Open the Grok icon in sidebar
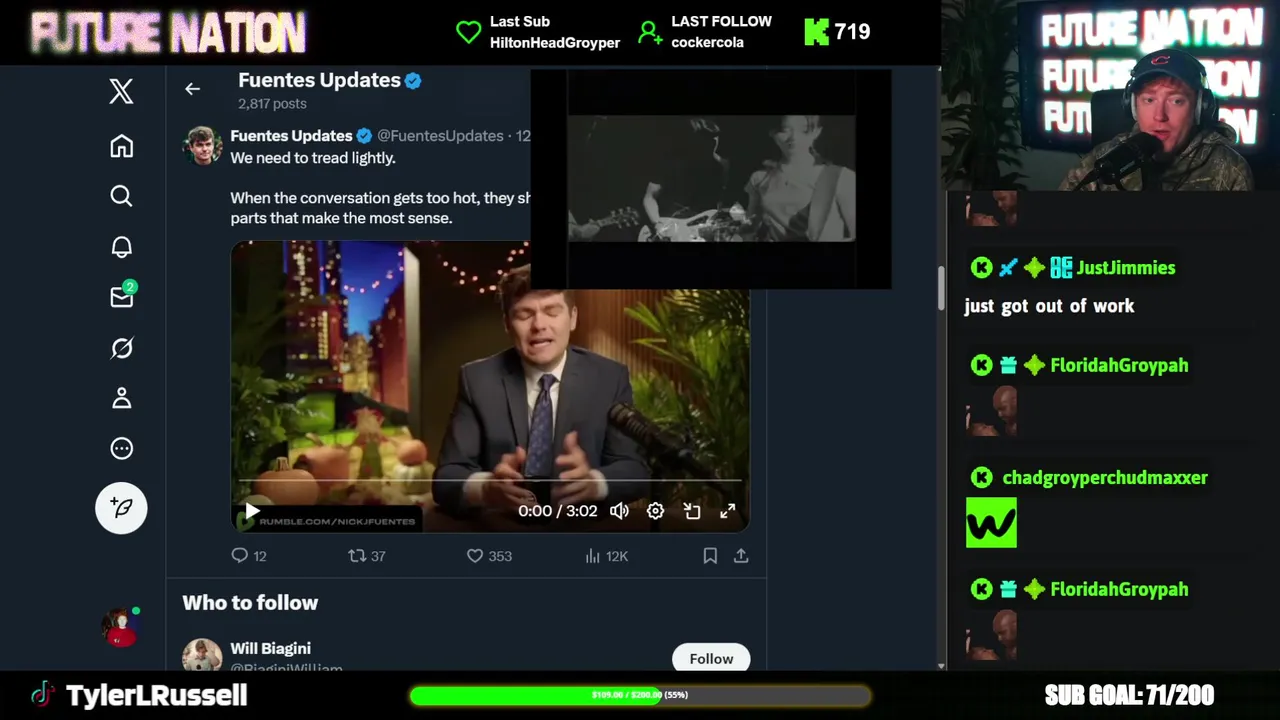 pos(121,348)
